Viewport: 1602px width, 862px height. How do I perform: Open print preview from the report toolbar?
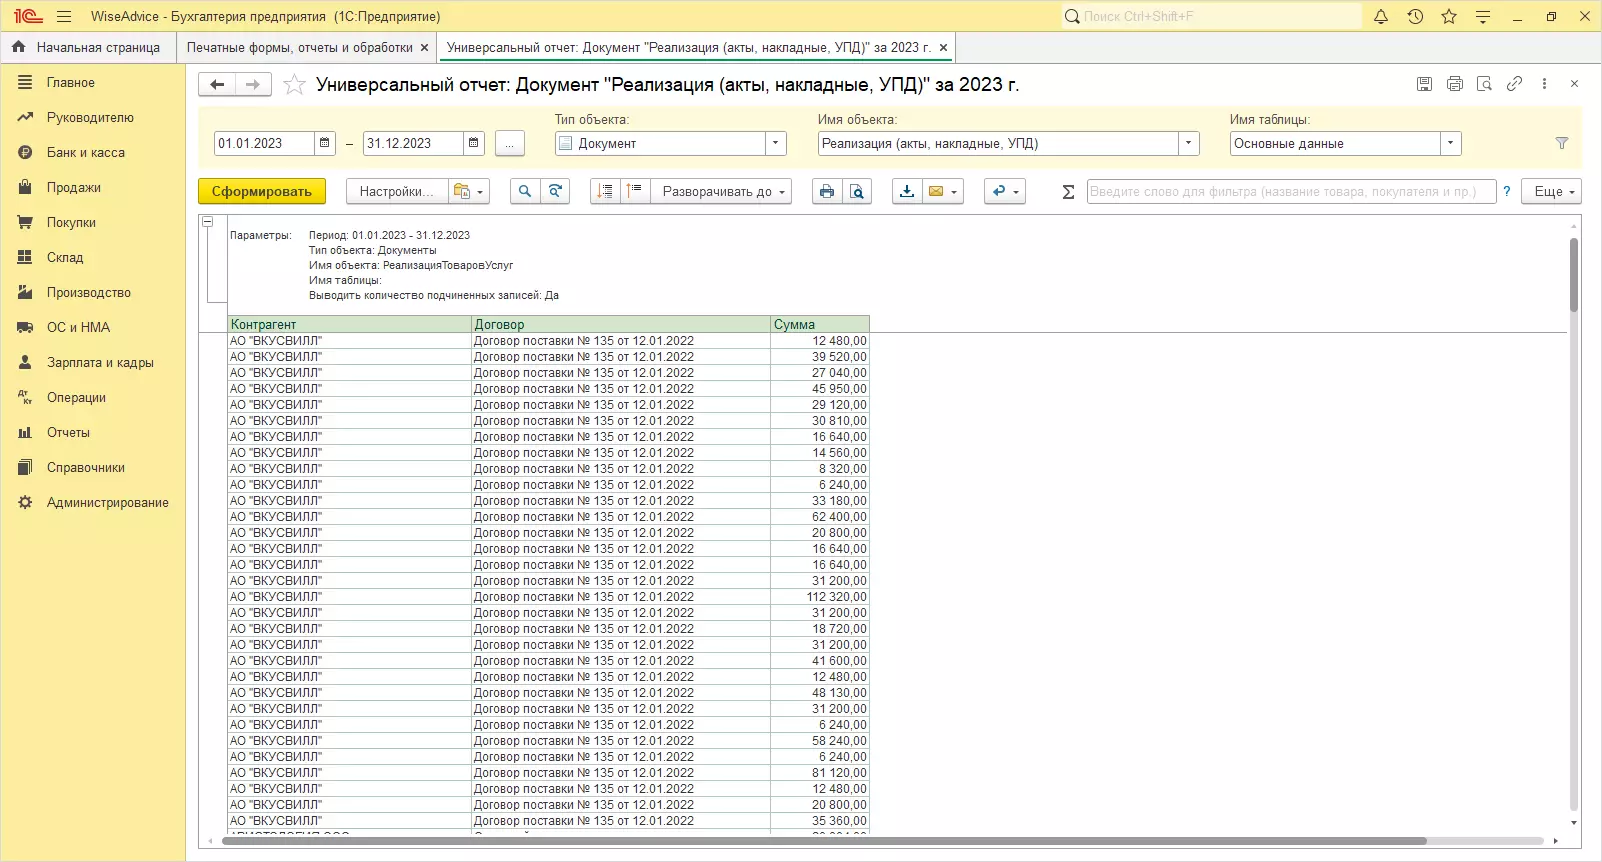tap(857, 192)
